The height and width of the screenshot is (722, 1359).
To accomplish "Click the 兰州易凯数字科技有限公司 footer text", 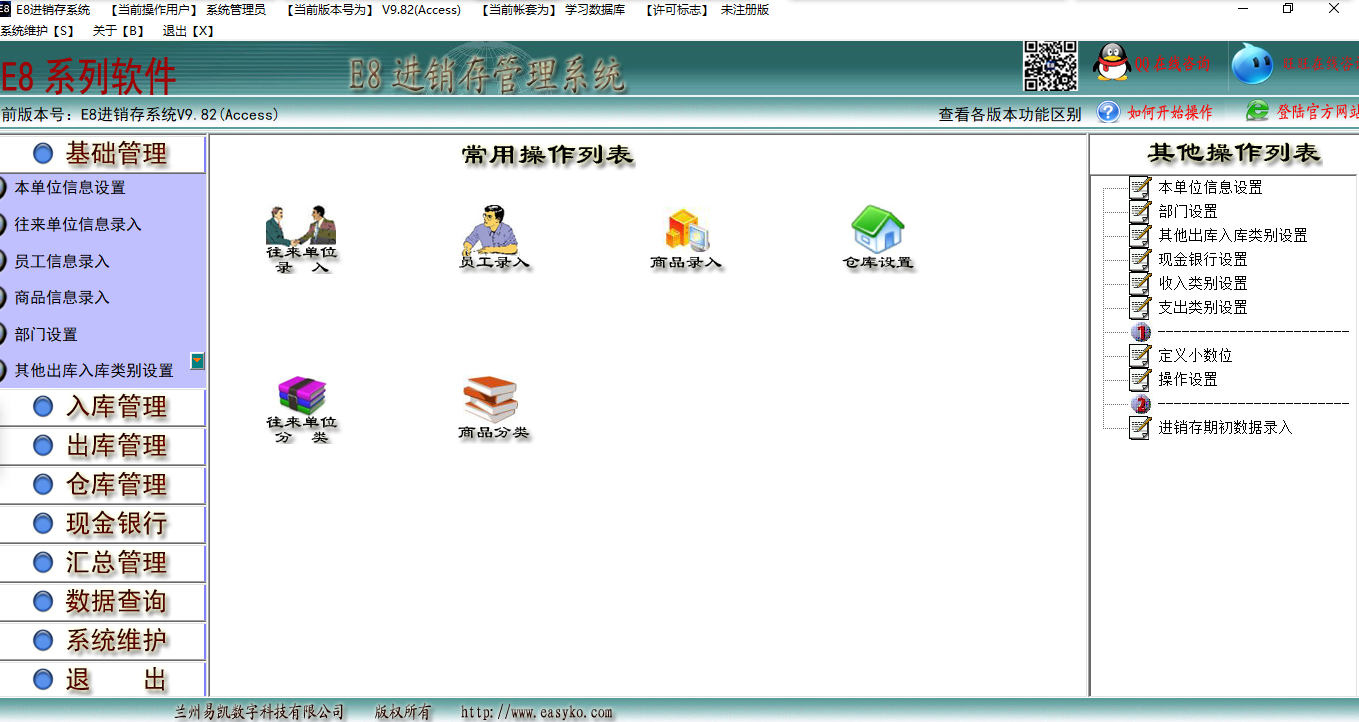I will 259,712.
